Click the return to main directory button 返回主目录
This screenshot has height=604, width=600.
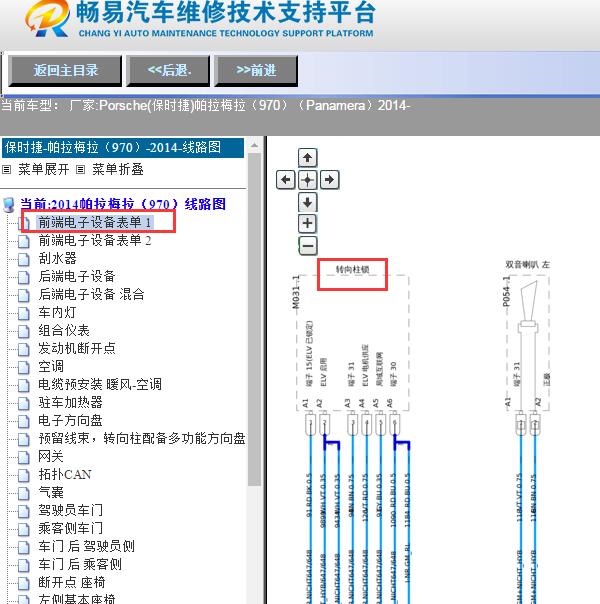click(65, 70)
